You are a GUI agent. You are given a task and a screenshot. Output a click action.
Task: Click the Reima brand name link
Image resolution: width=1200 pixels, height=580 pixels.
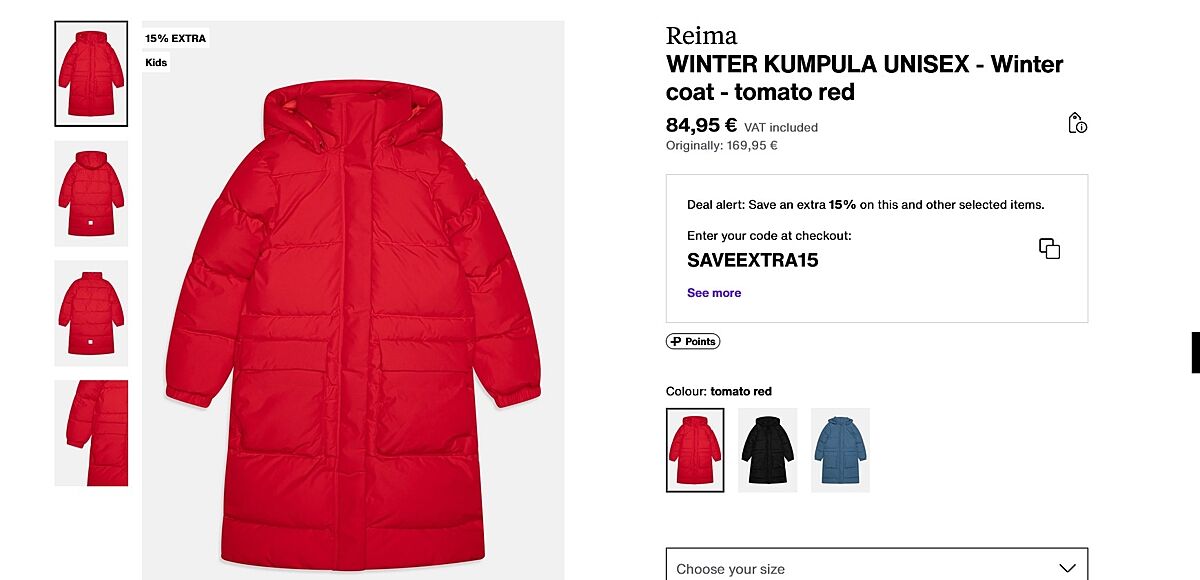click(x=701, y=37)
